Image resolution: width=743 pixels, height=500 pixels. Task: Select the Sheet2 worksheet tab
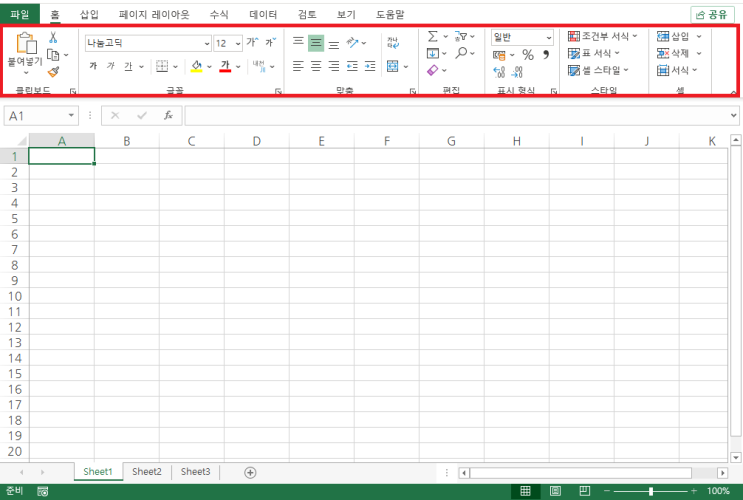coord(146,472)
